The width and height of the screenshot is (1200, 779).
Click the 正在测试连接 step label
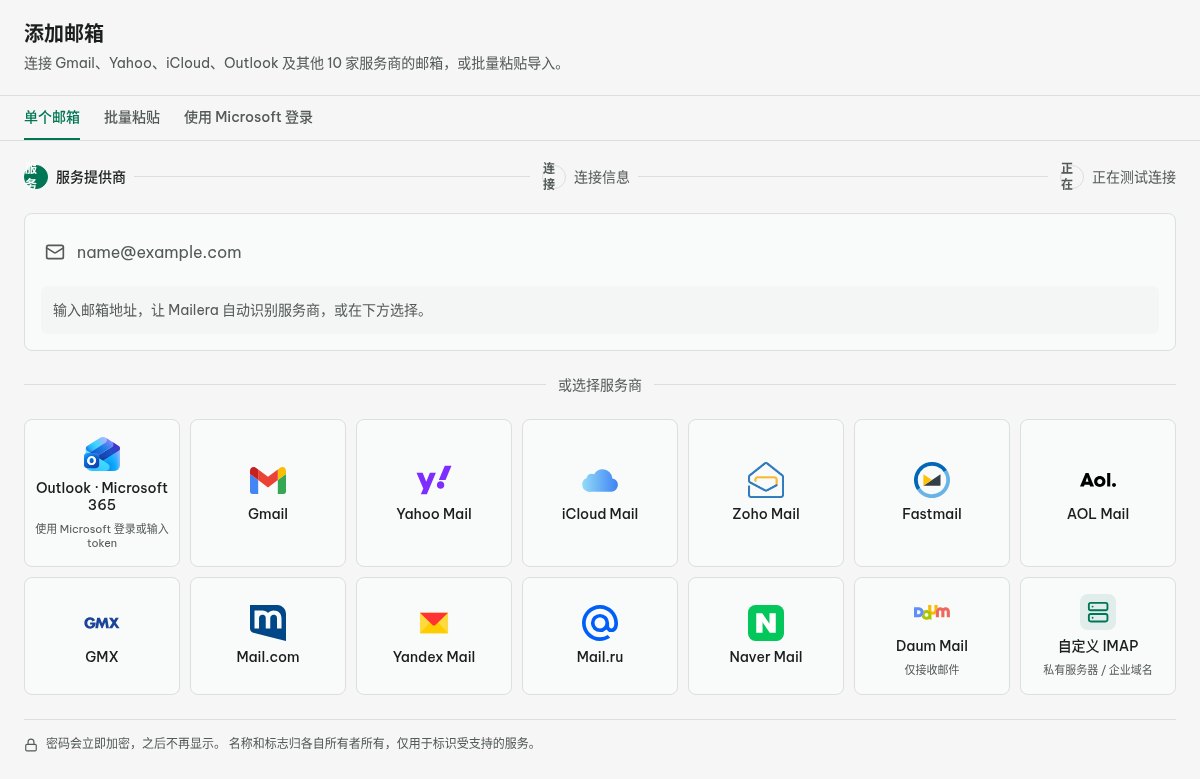tap(1134, 177)
